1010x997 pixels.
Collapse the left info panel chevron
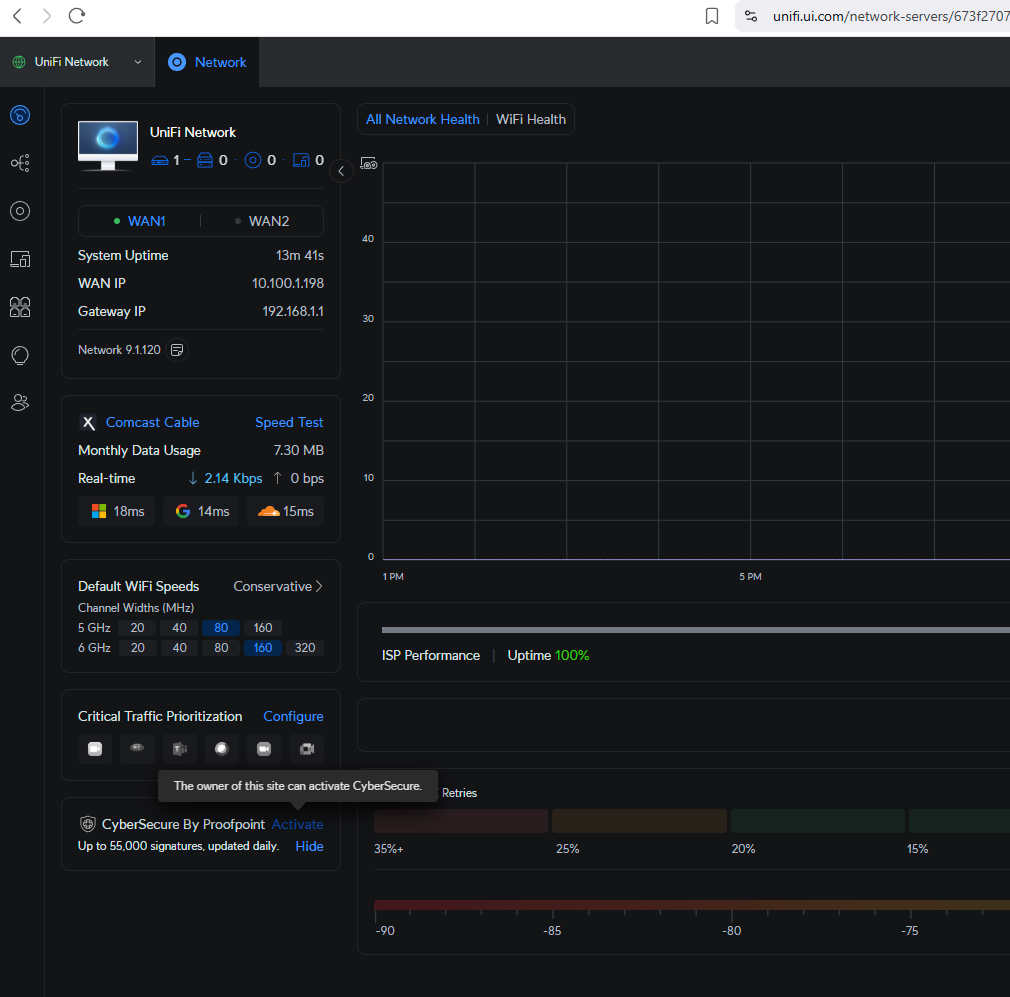(x=341, y=171)
